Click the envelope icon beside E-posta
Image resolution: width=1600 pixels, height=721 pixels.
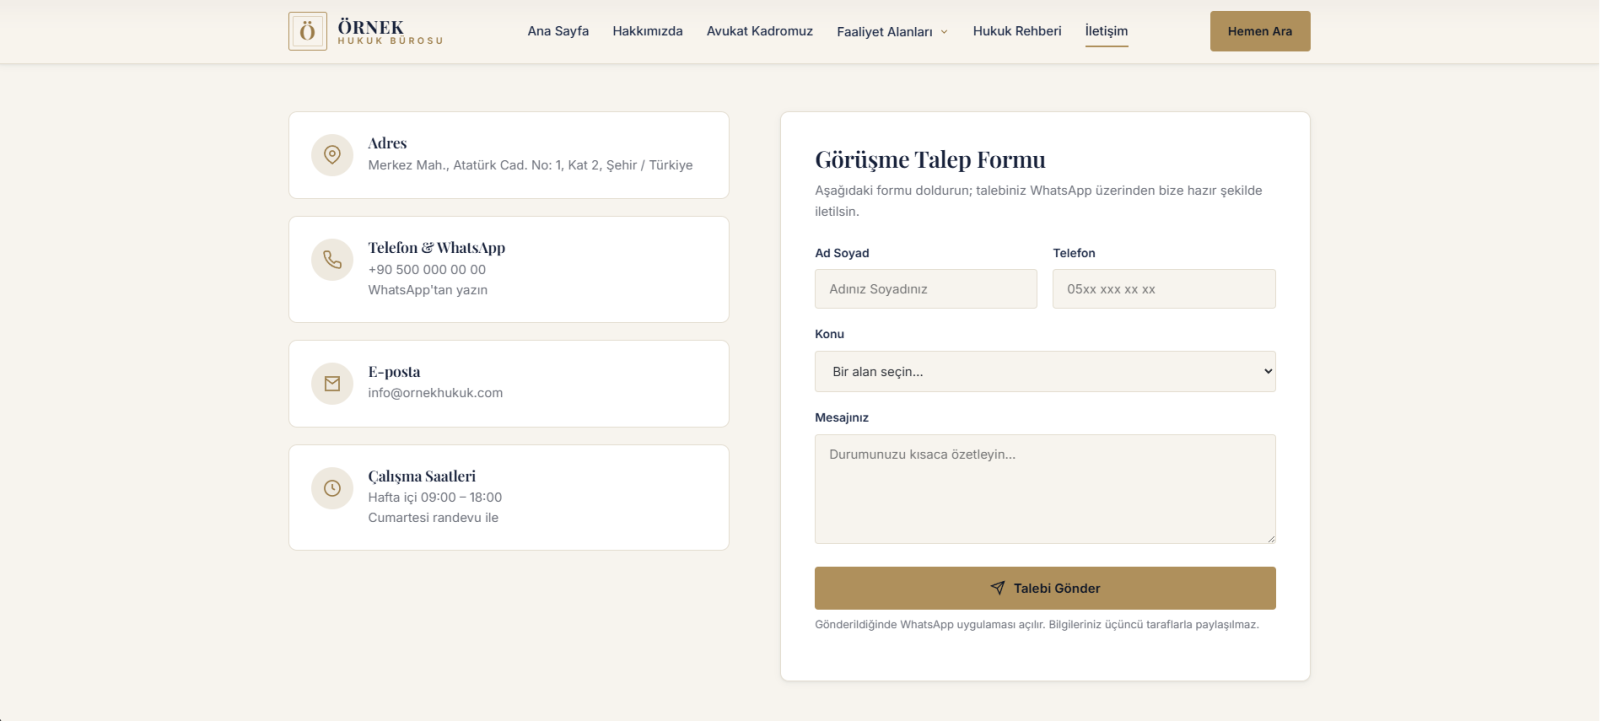click(x=332, y=384)
